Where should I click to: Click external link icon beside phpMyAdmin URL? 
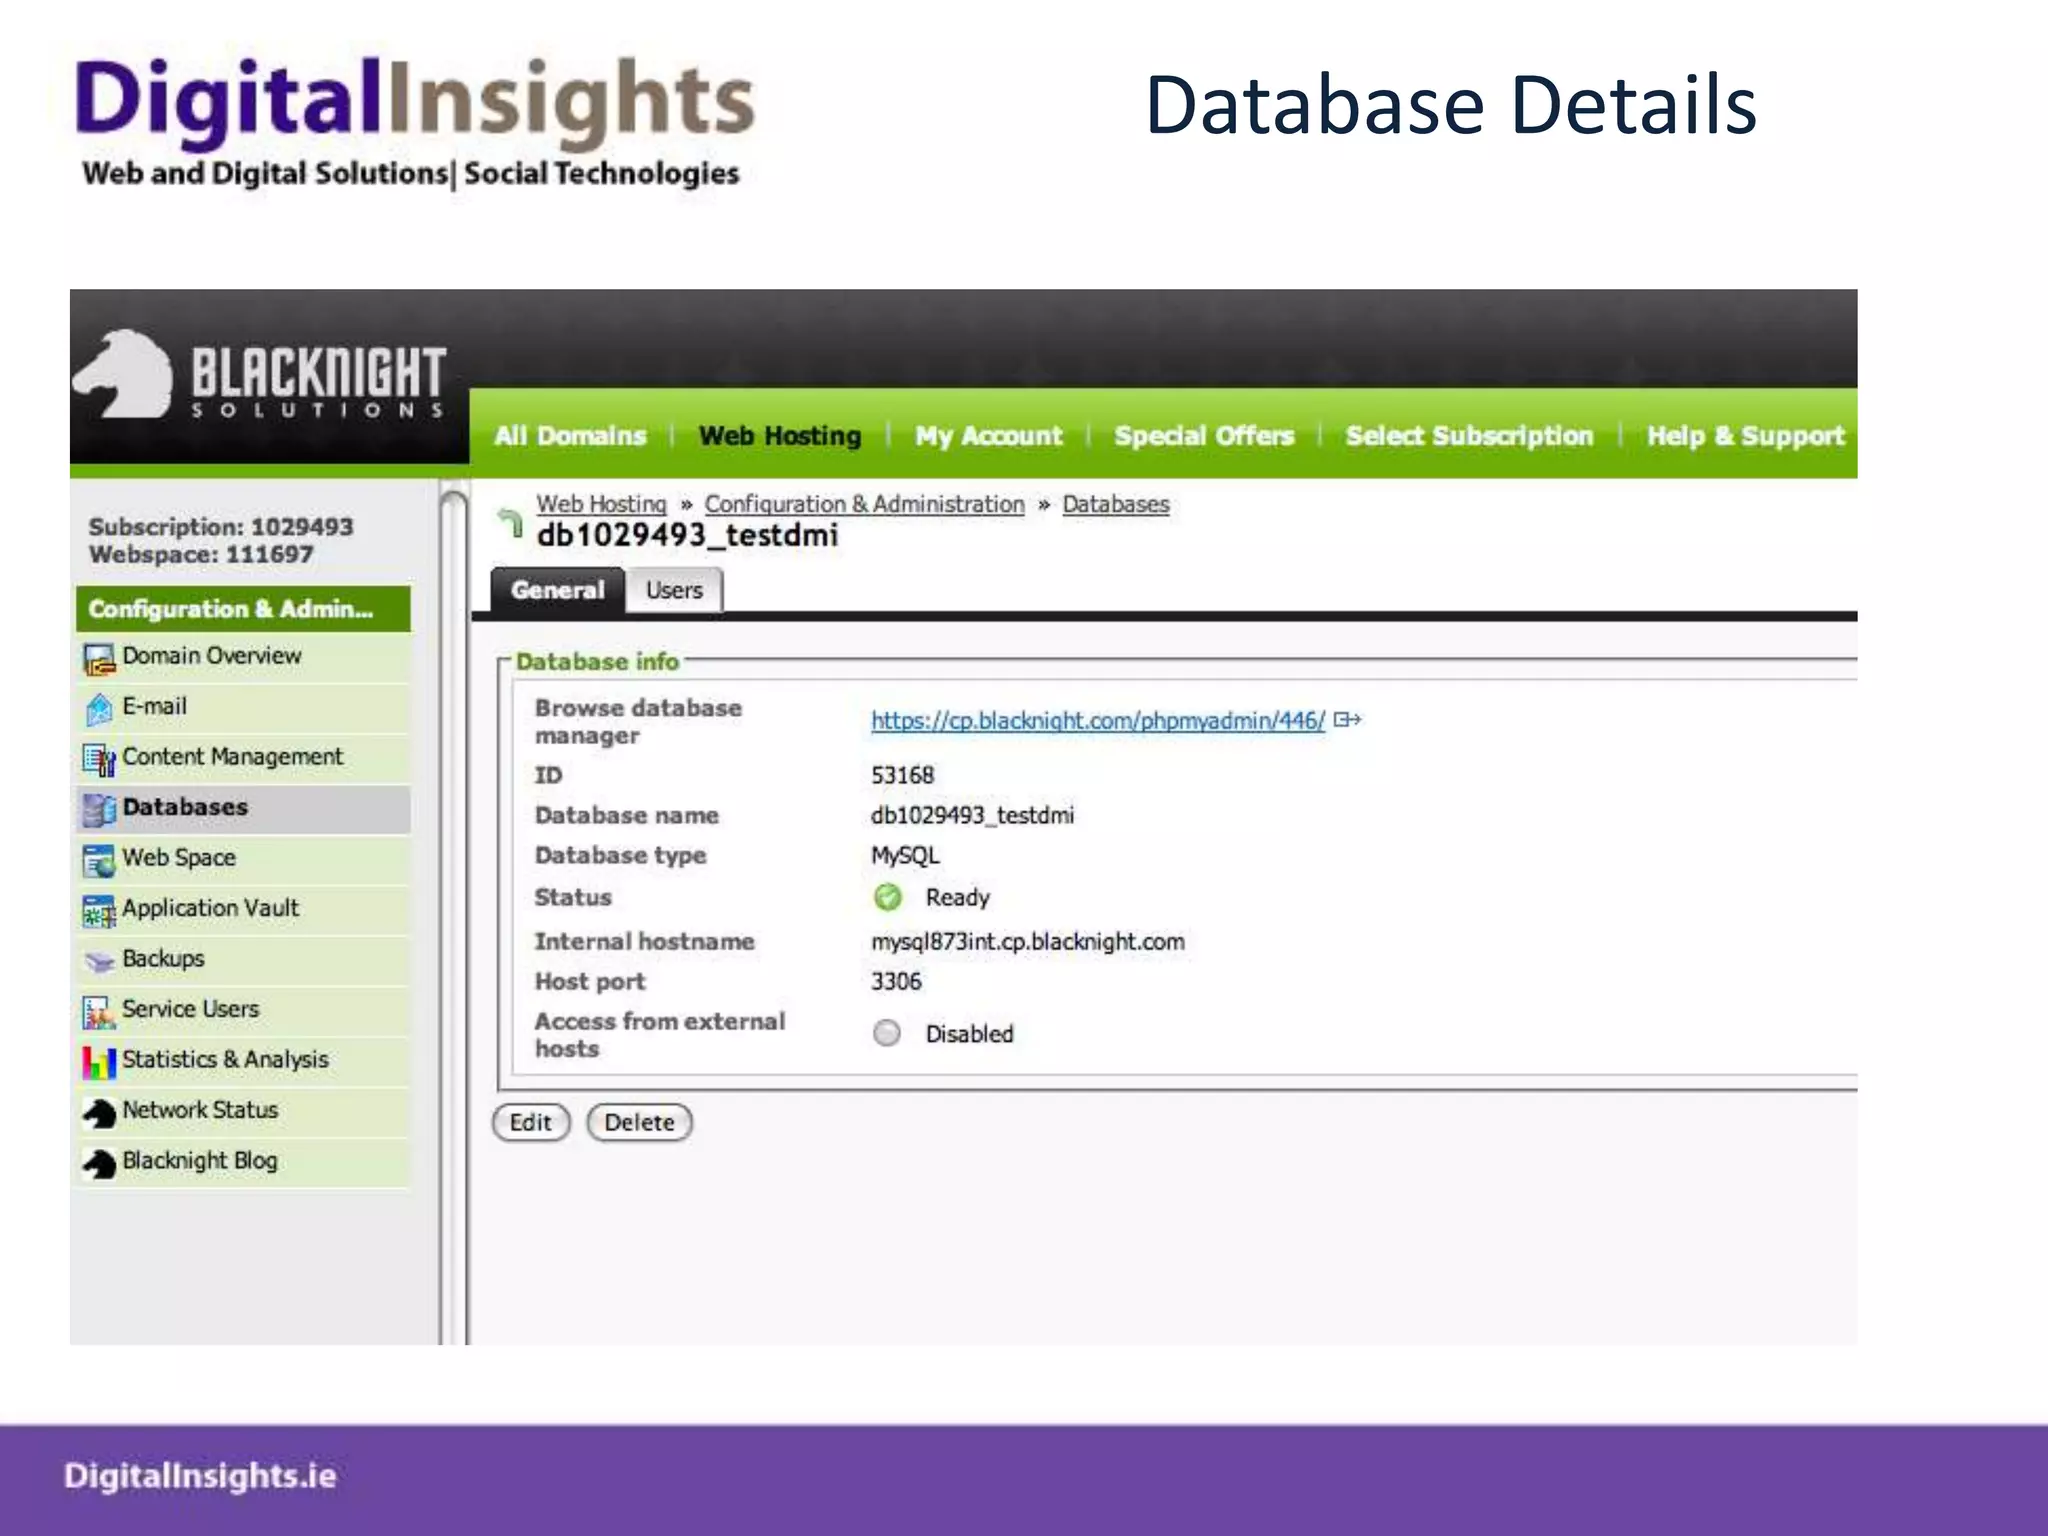point(1347,720)
